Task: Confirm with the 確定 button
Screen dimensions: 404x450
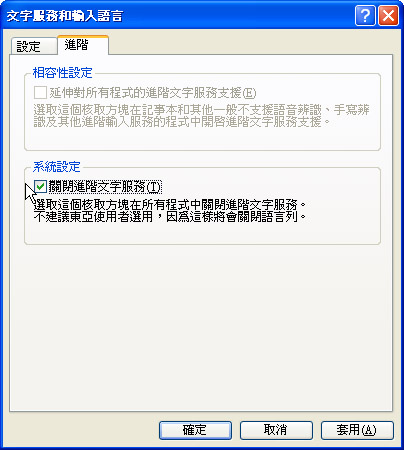Action: pos(195,430)
